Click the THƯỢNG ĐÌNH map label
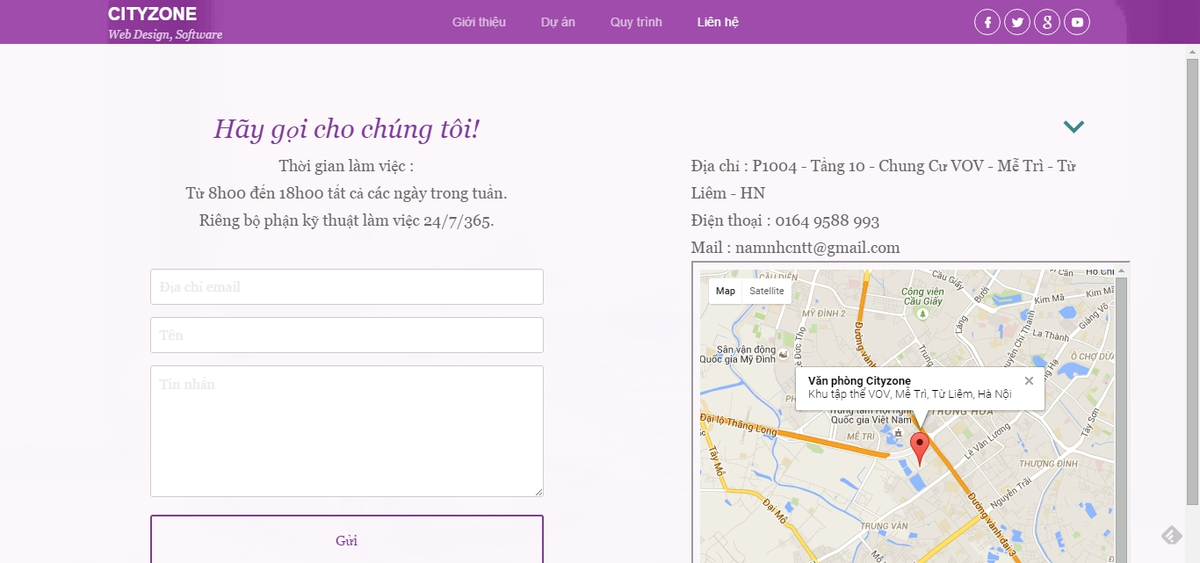This screenshot has height=563, width=1200. point(1048,464)
